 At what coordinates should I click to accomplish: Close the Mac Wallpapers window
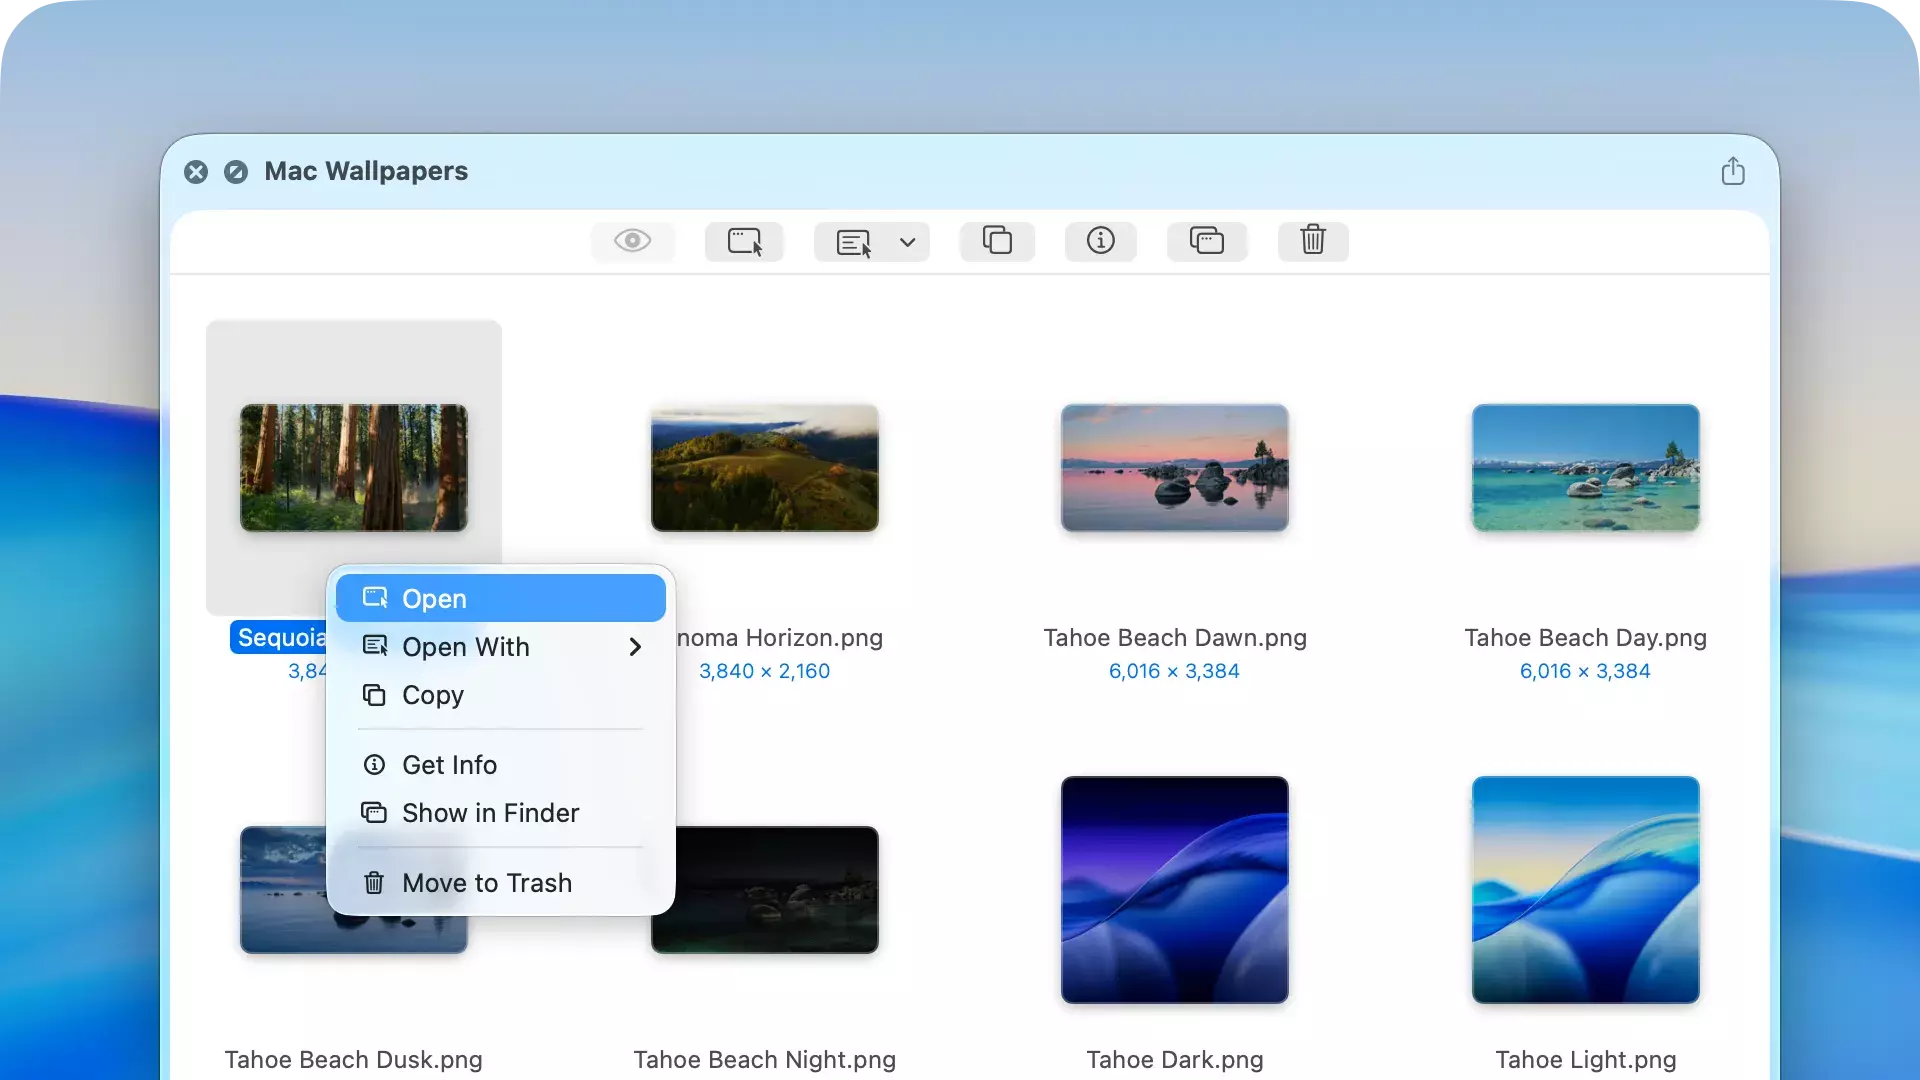(196, 172)
